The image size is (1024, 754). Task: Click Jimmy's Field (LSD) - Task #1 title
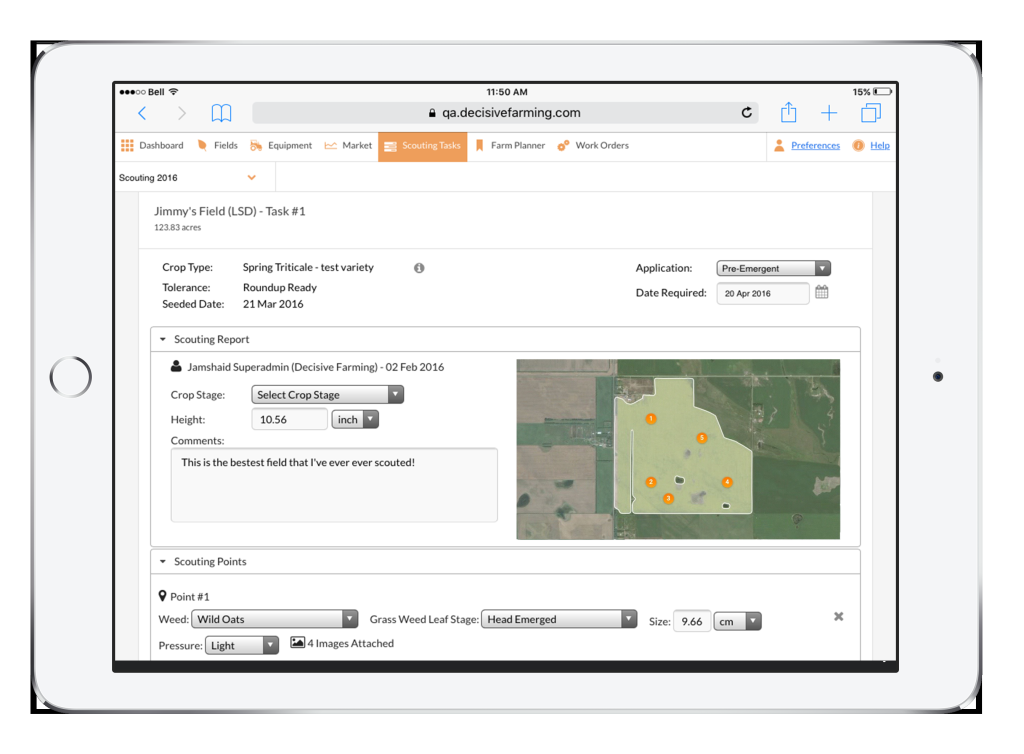coord(229,211)
